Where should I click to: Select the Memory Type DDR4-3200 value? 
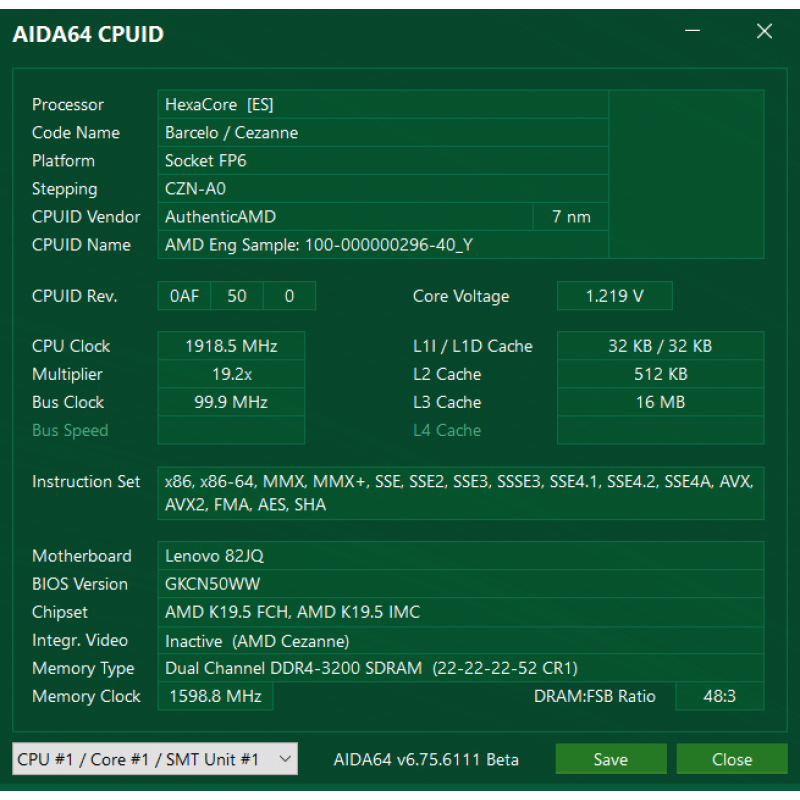point(461,668)
